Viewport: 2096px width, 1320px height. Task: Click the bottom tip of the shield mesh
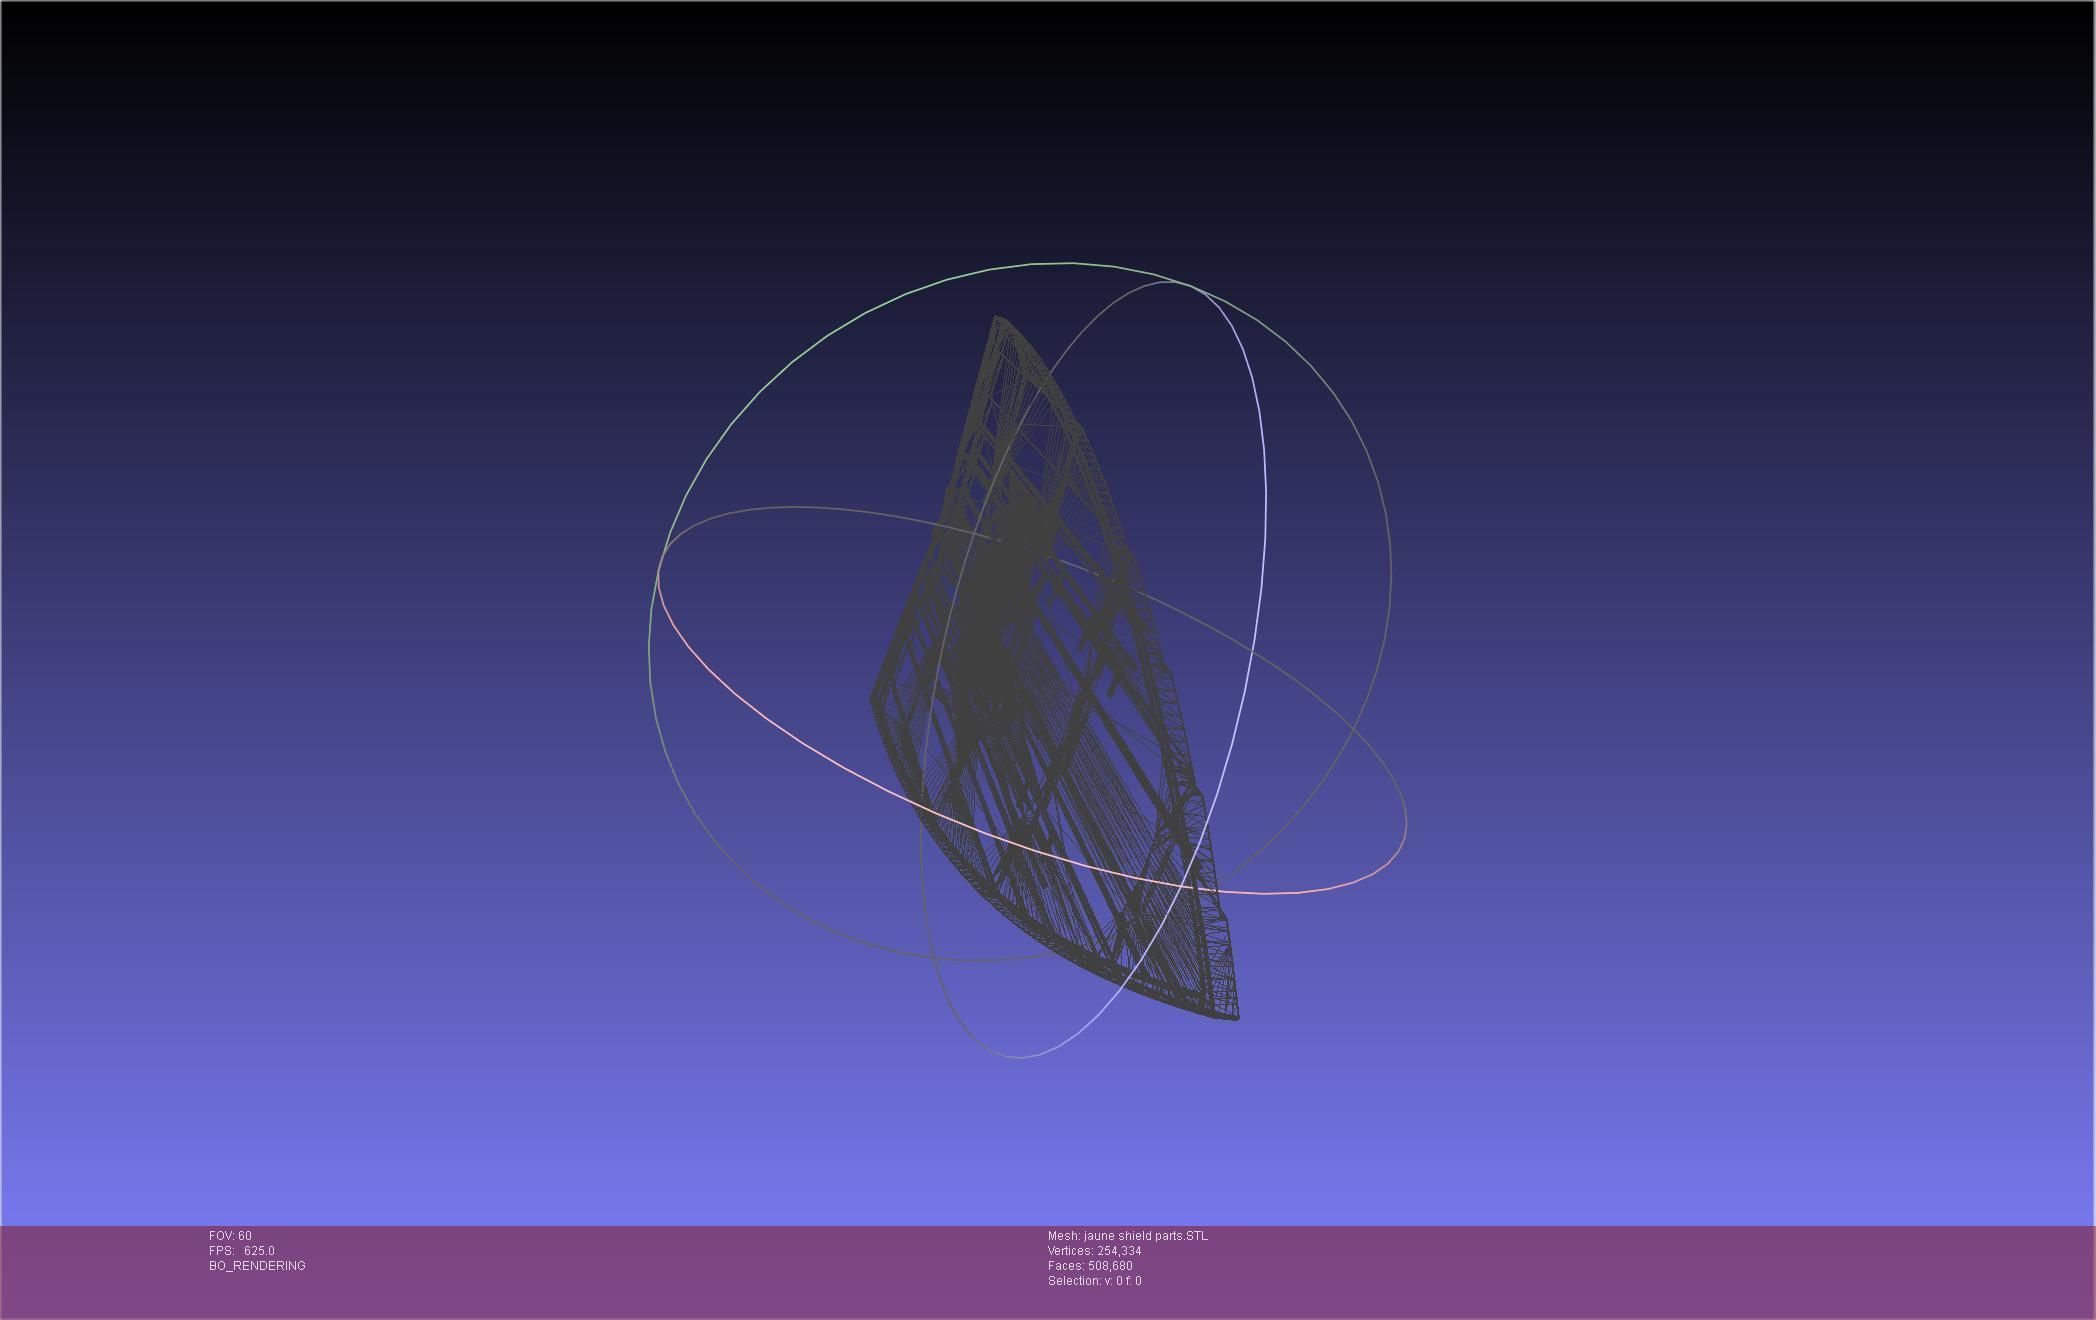[1236, 1017]
